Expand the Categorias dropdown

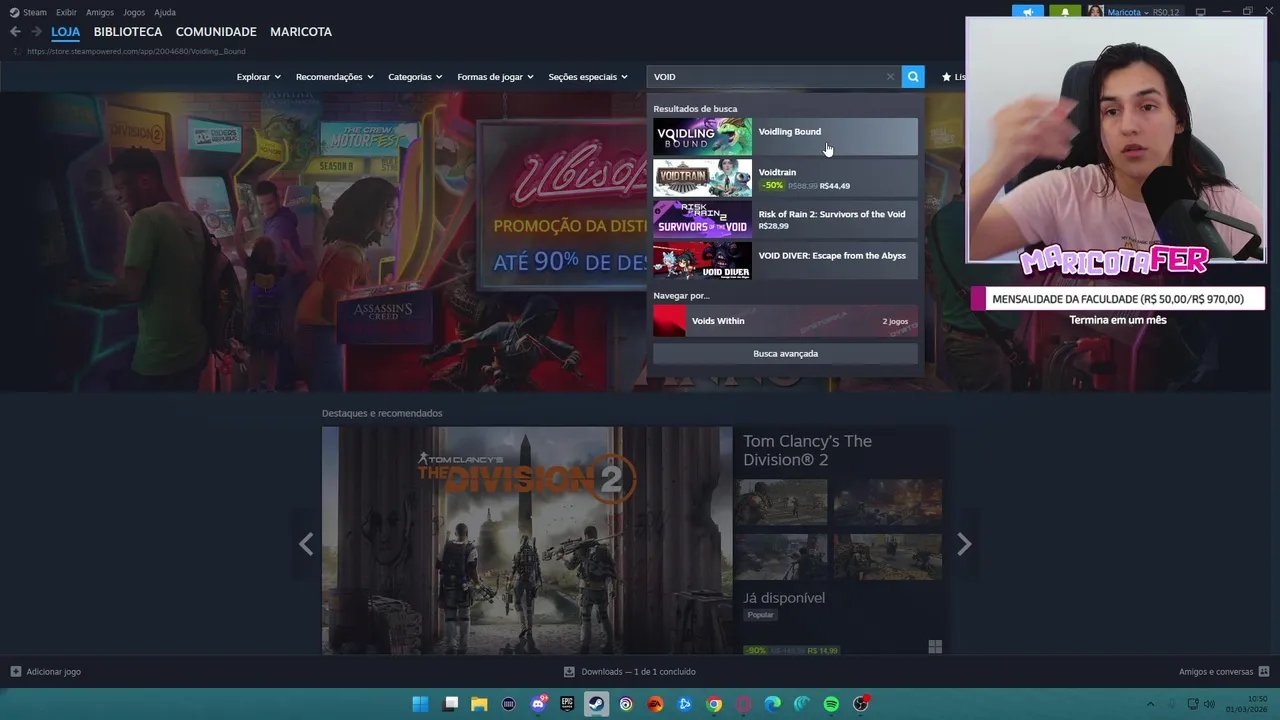pyautogui.click(x=415, y=77)
